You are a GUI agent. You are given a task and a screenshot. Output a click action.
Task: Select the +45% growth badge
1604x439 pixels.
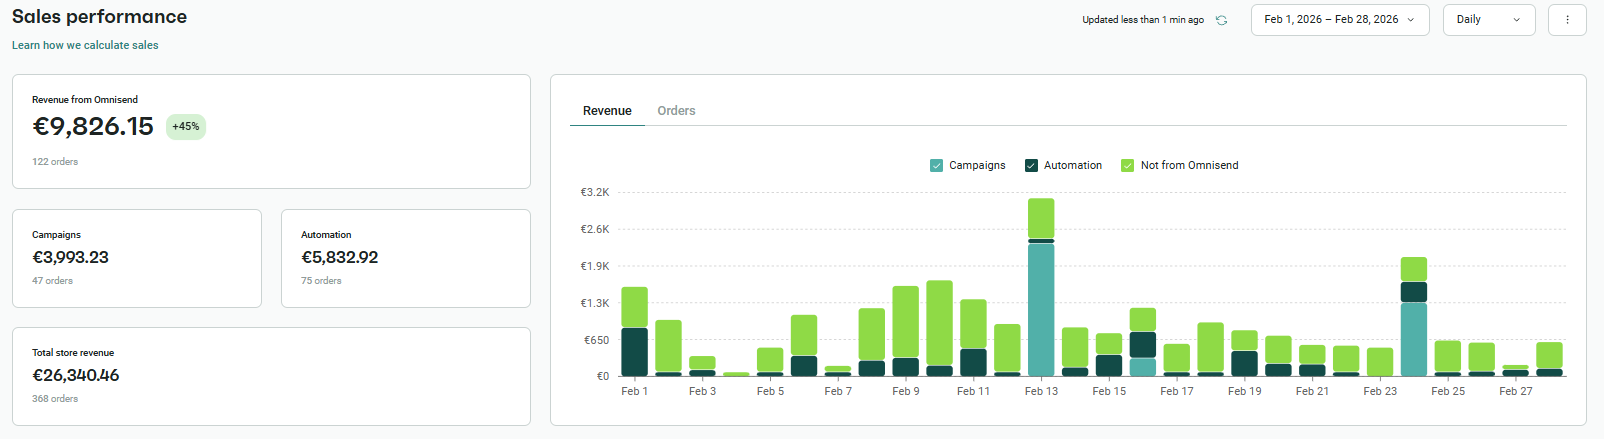pyautogui.click(x=186, y=127)
